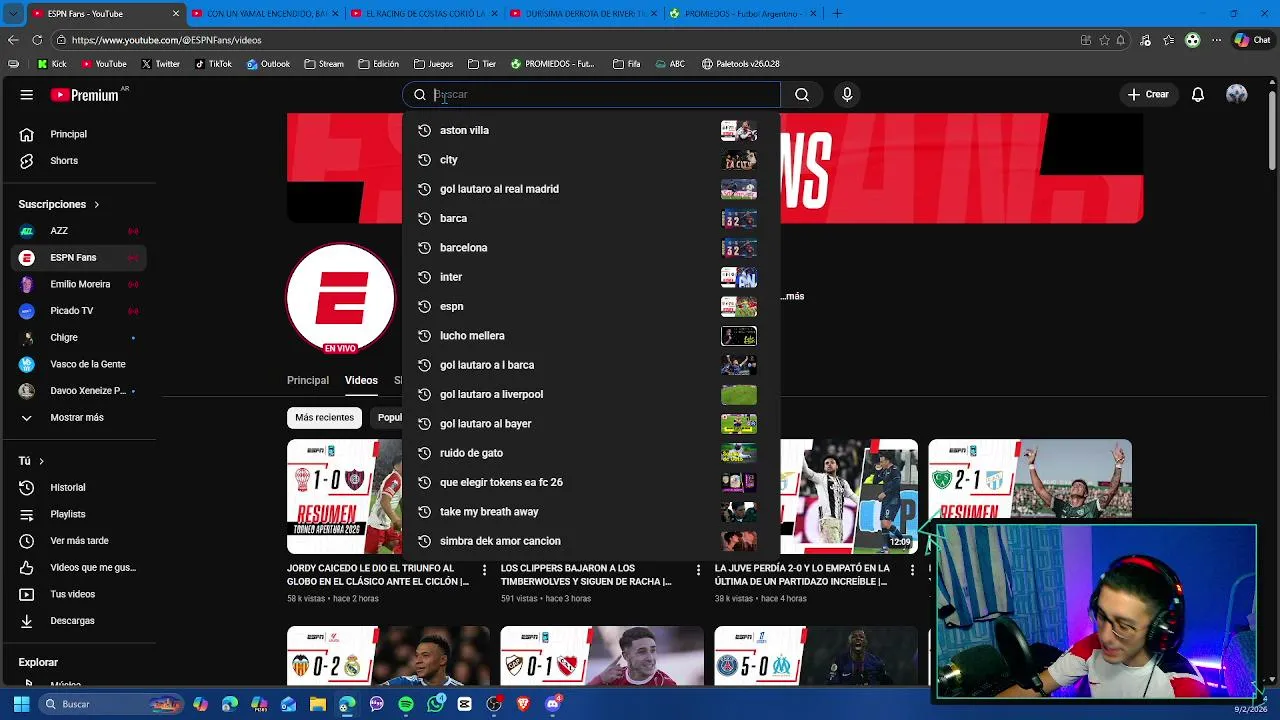Open PSG 5-0 Marseille video thumbnail

pyautogui.click(x=816, y=656)
